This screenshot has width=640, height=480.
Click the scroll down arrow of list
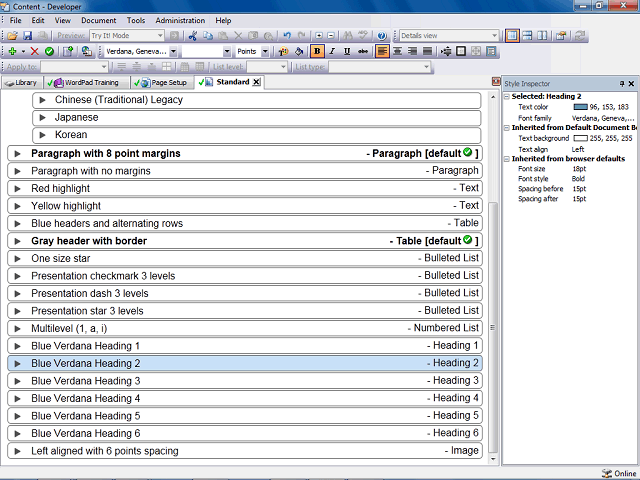tap(493, 459)
